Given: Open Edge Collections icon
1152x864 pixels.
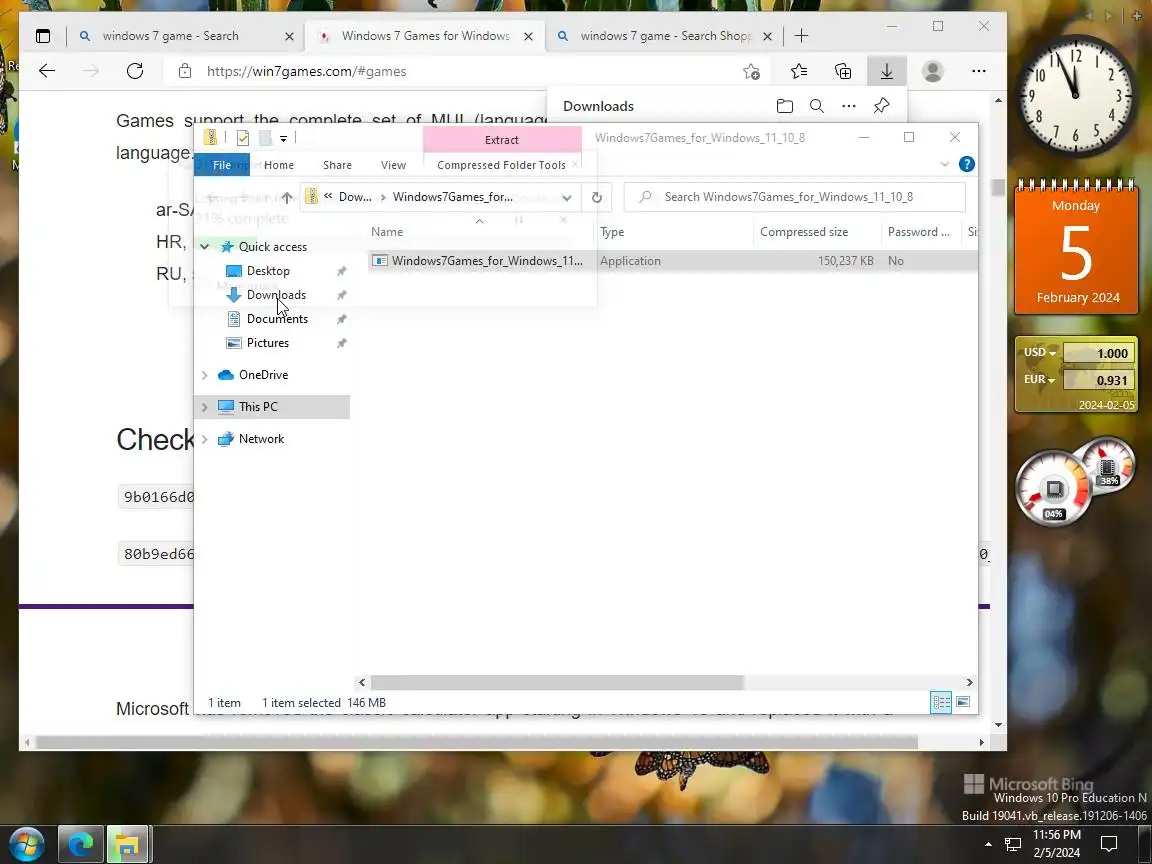Looking at the screenshot, I should [x=843, y=71].
